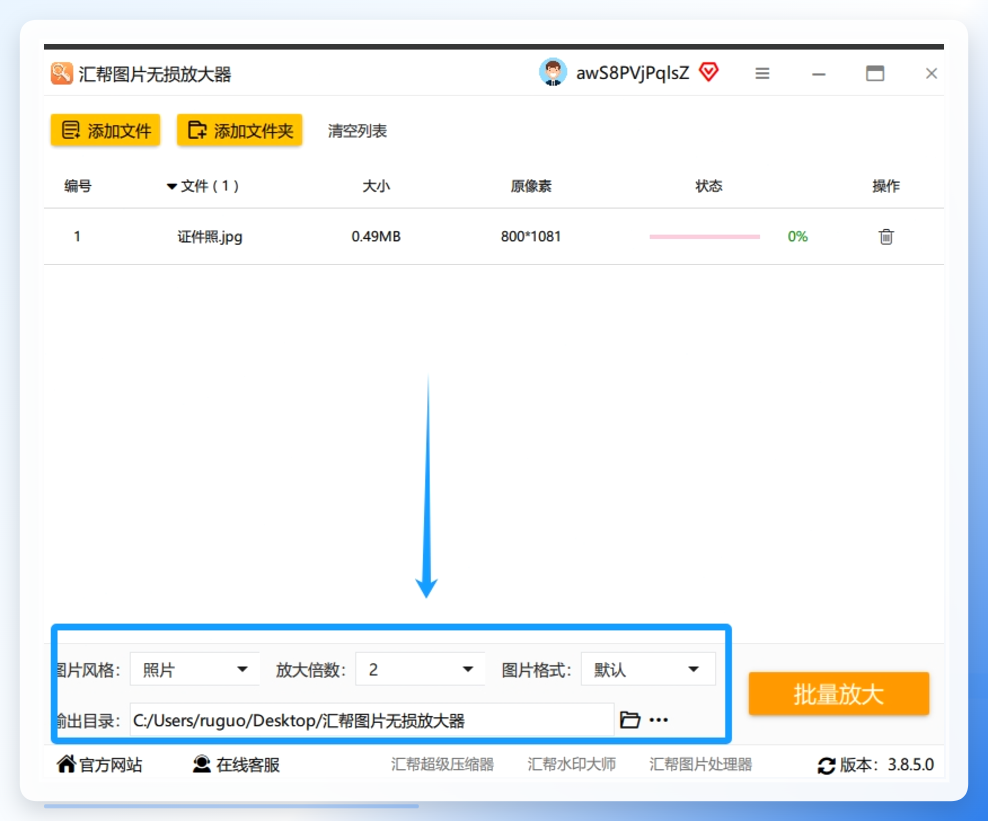Open the 官方网站 link
The height and width of the screenshot is (821, 988).
point(100,764)
